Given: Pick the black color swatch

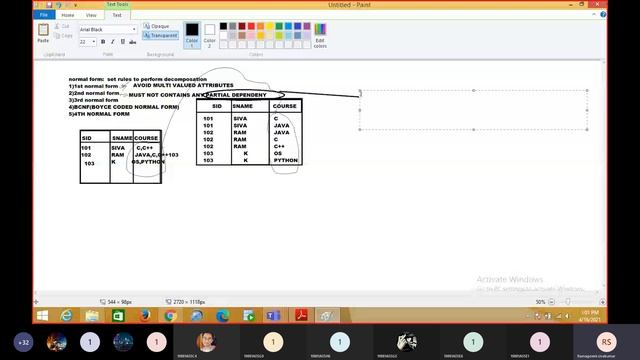Looking at the screenshot, I should pos(223,26).
